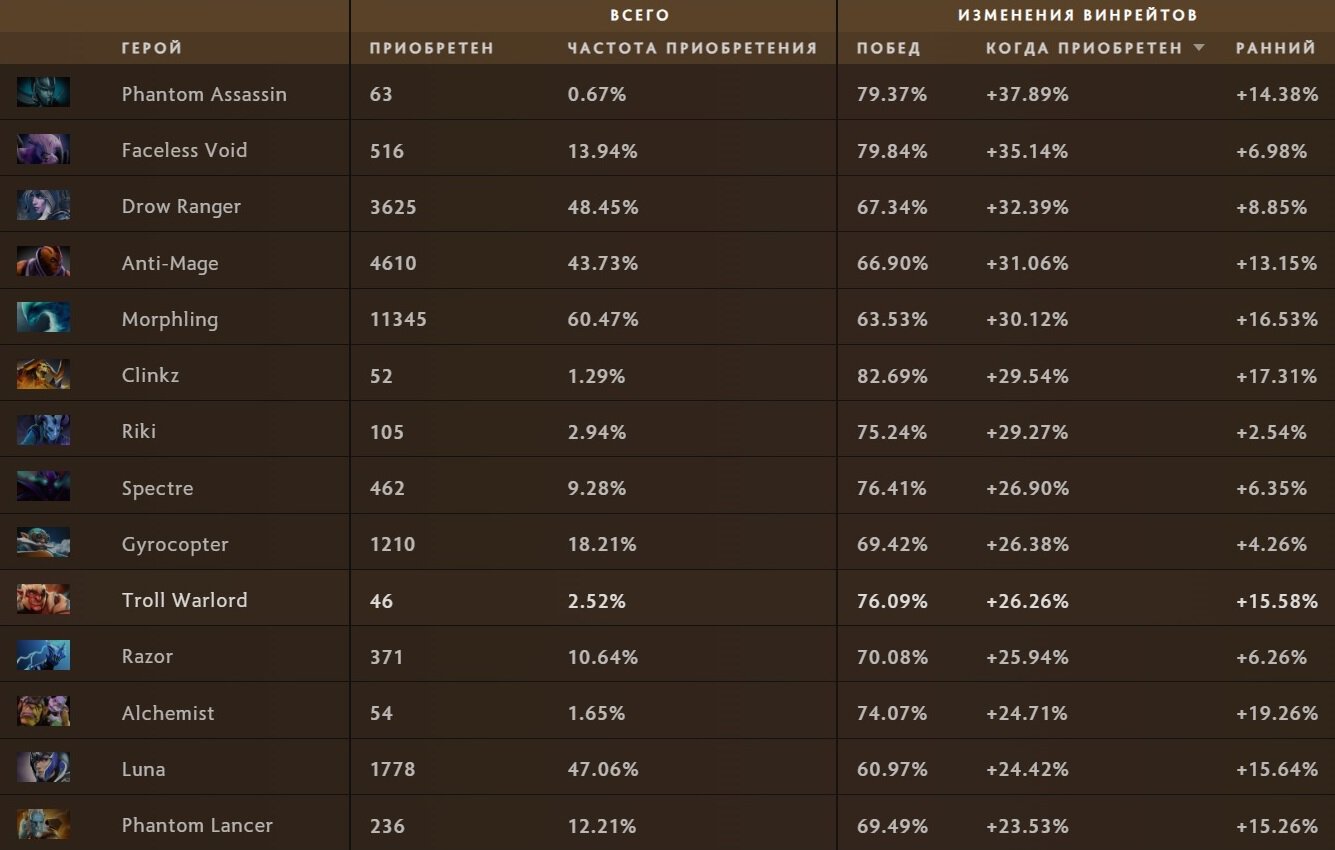Sort by the Герой column header
Image resolution: width=1335 pixels, height=850 pixels.
tap(152, 48)
